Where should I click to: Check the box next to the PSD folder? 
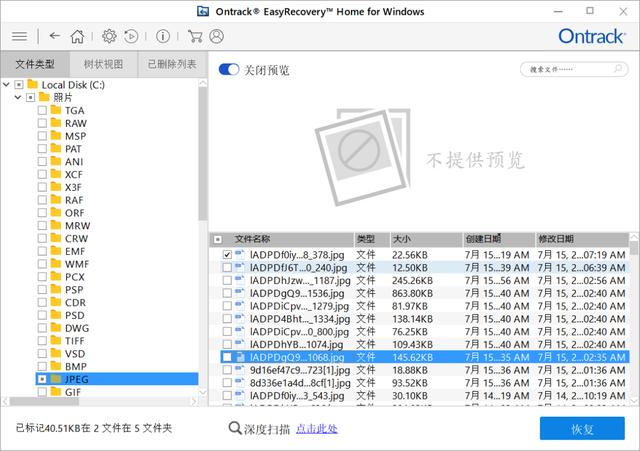pyautogui.click(x=42, y=314)
